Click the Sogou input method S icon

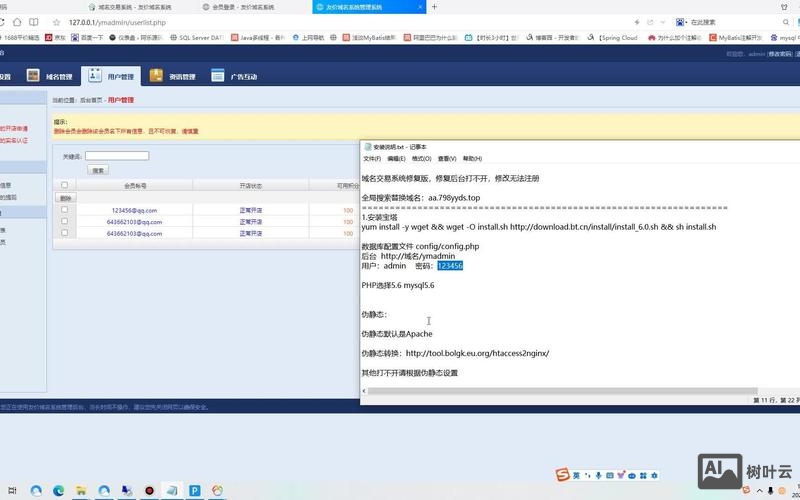click(x=563, y=474)
